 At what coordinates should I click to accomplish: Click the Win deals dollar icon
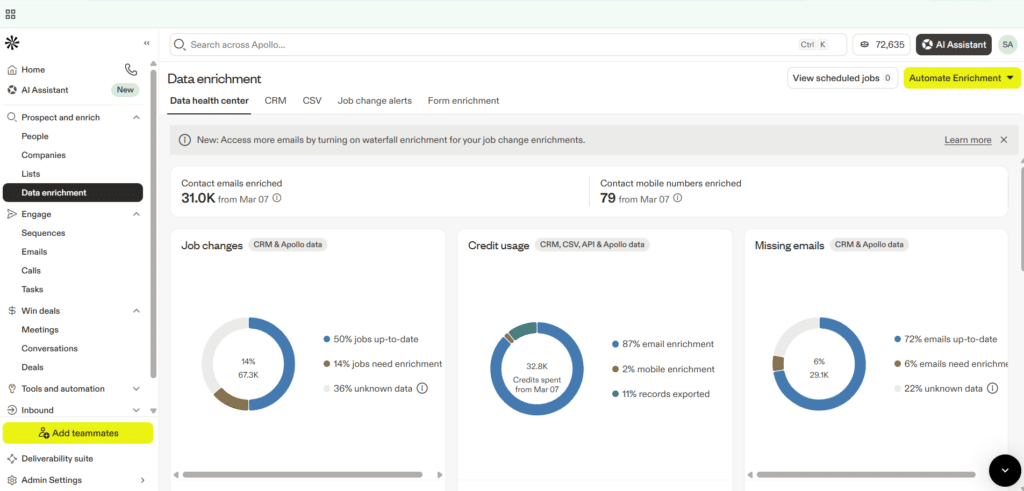pos(12,311)
